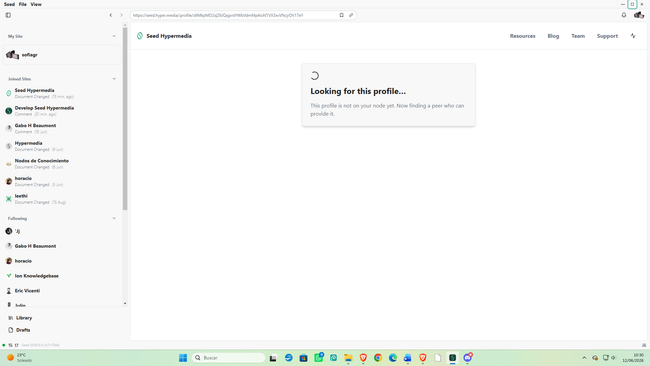Image resolution: width=650 pixels, height=366 pixels.
Task: Go to Team page
Action: [578, 36]
